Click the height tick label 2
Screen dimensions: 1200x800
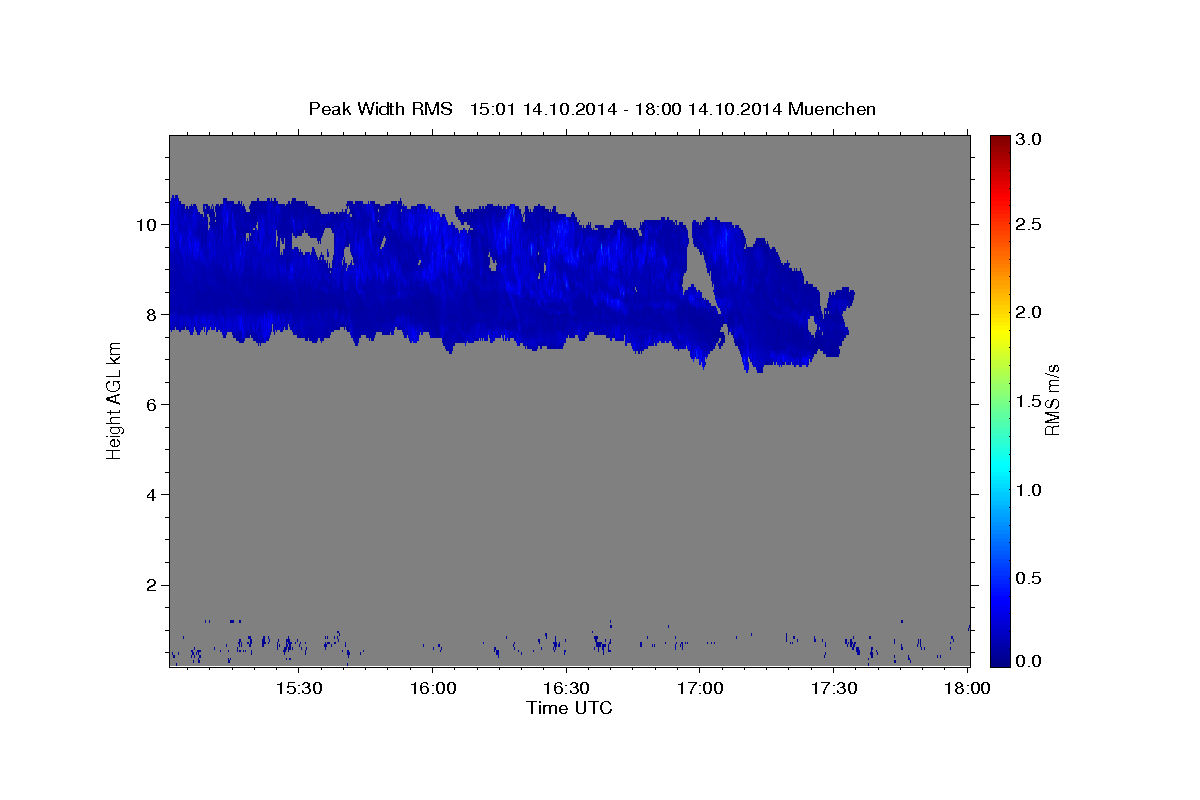click(x=153, y=584)
